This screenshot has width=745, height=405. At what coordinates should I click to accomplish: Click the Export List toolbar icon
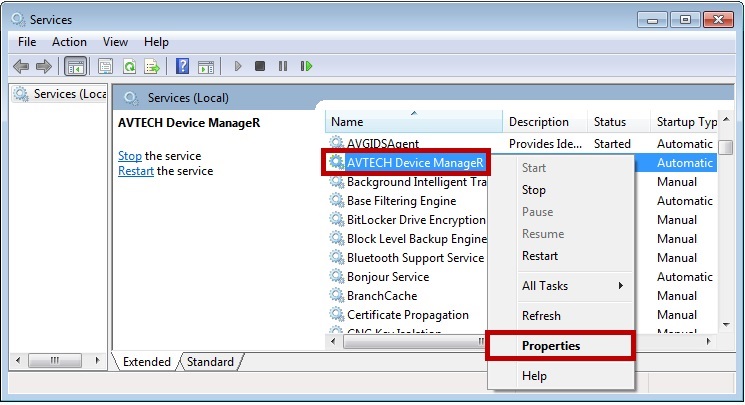pos(152,66)
